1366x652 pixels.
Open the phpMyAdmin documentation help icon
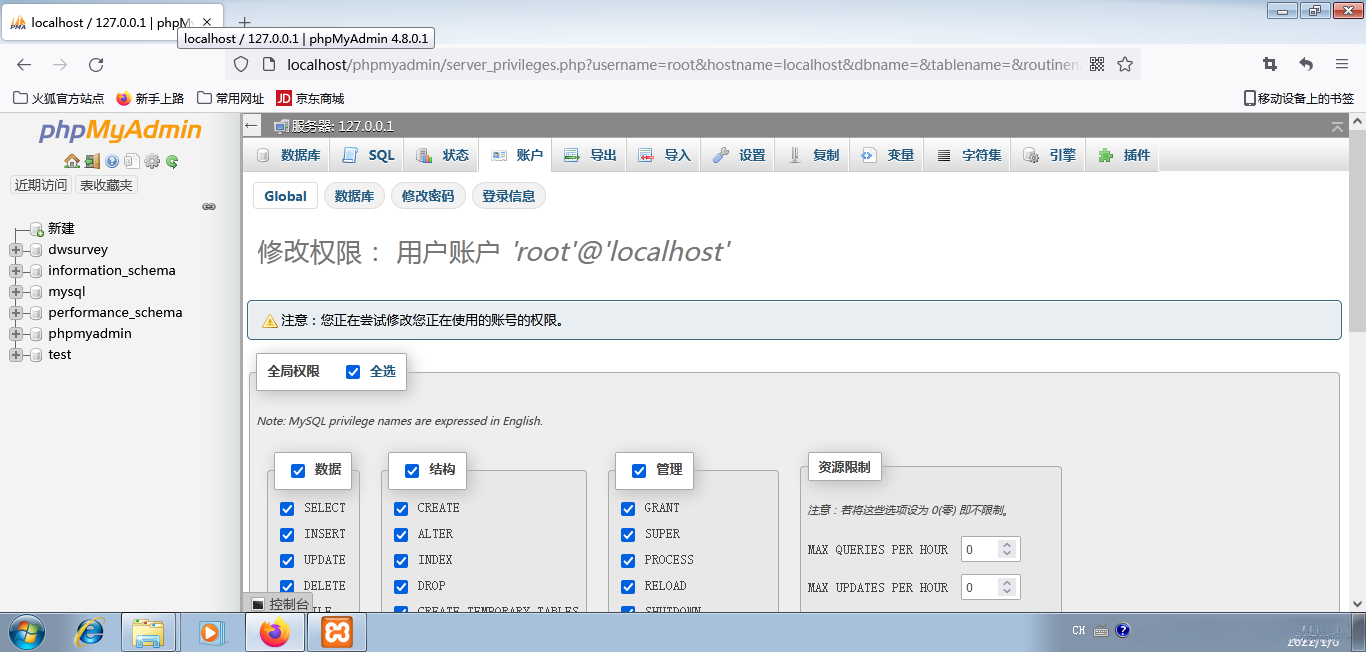coord(112,161)
